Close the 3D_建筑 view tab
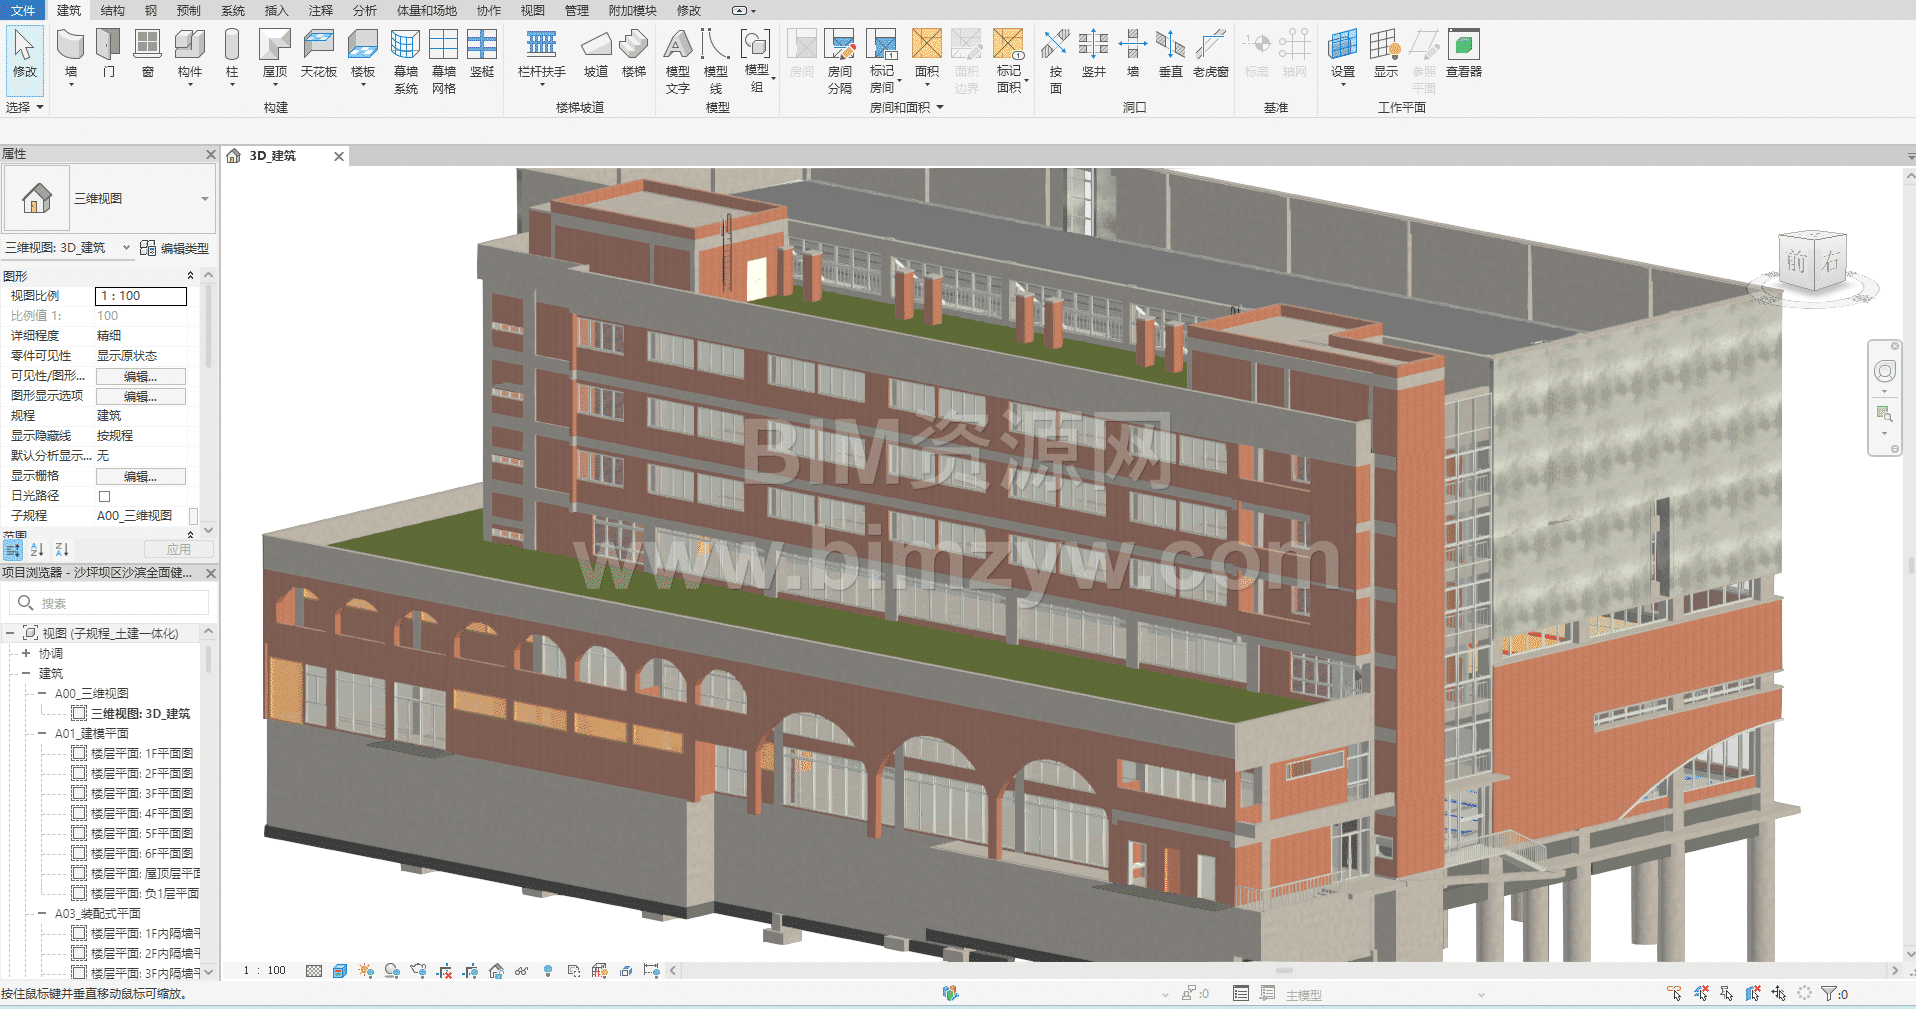 [x=339, y=156]
